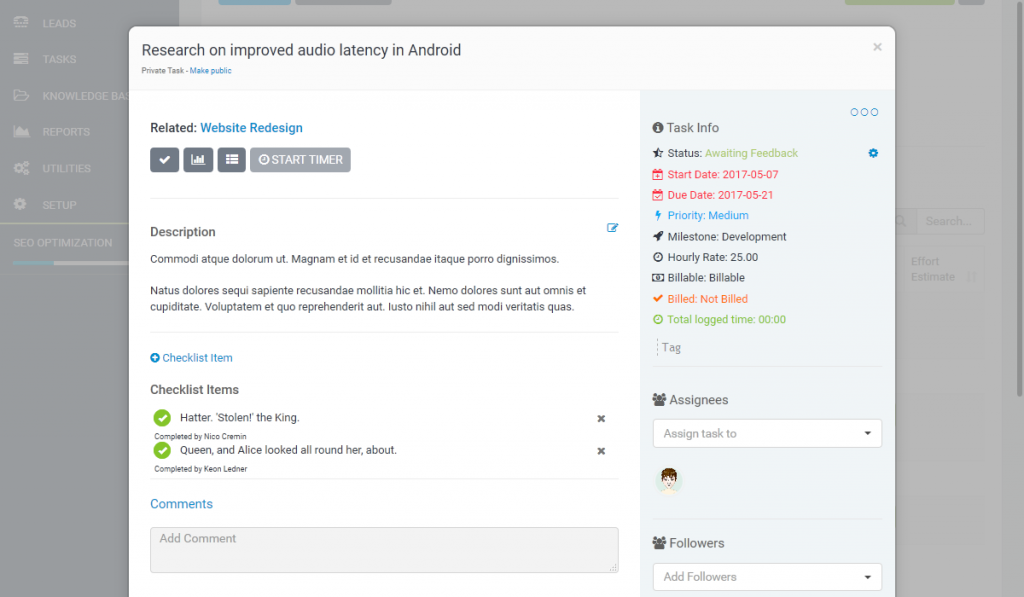The height and width of the screenshot is (597, 1024).
Task: Click the Utilities gears icon in sidebar
Action: 22,168
